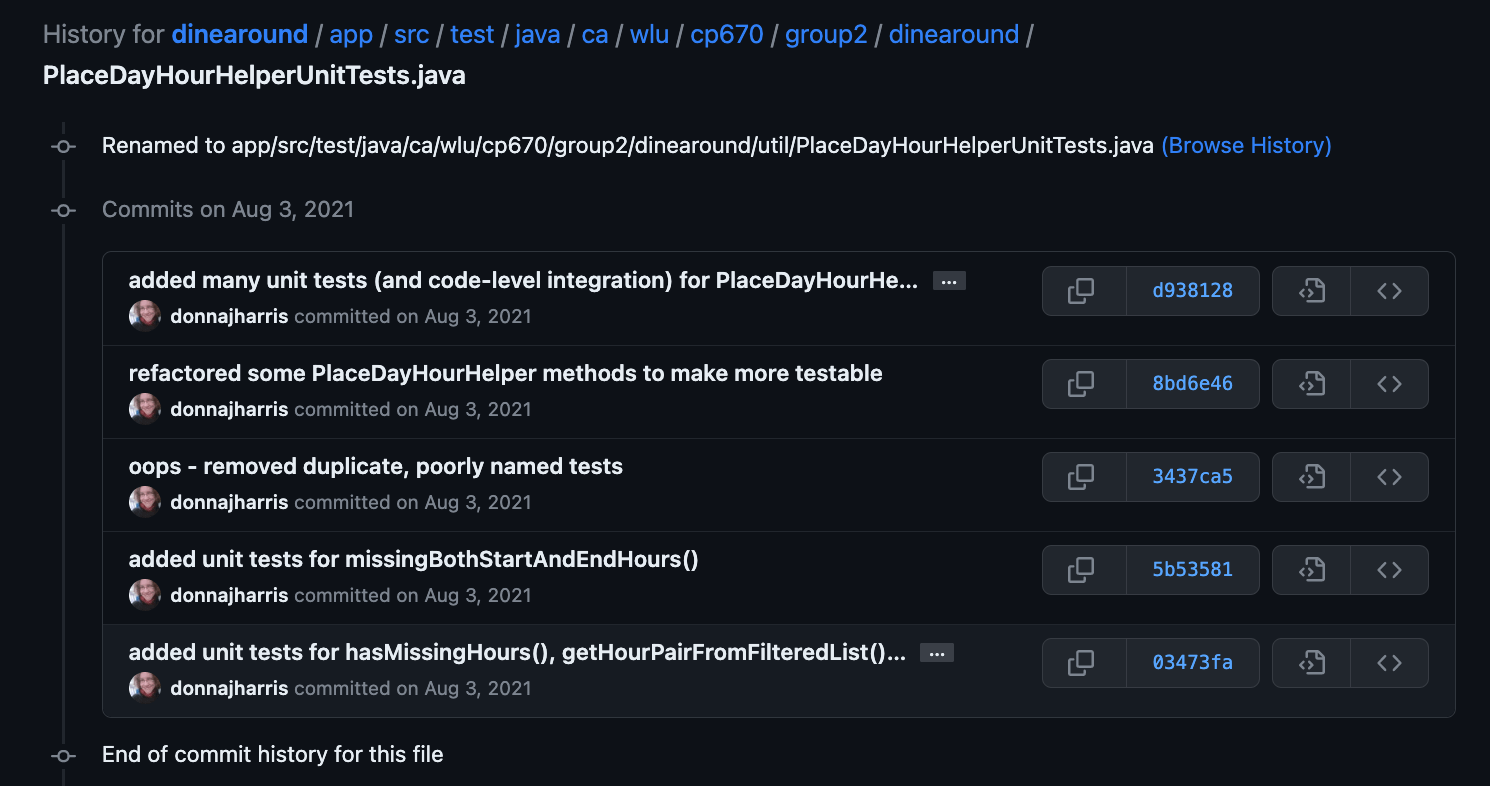Viewport: 1490px width, 786px height.
Task: Go to the dinearound repository breadcrumb
Action: (x=240, y=33)
